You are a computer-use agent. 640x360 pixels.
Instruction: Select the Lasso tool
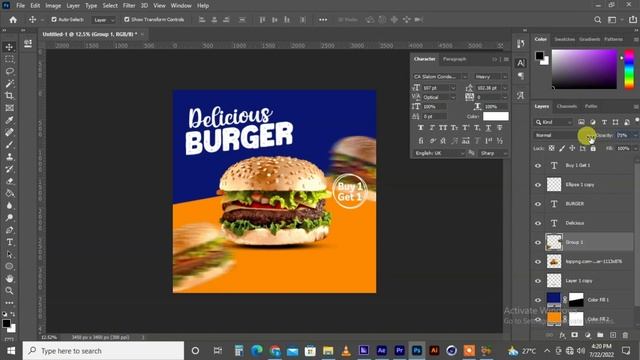click(9, 71)
